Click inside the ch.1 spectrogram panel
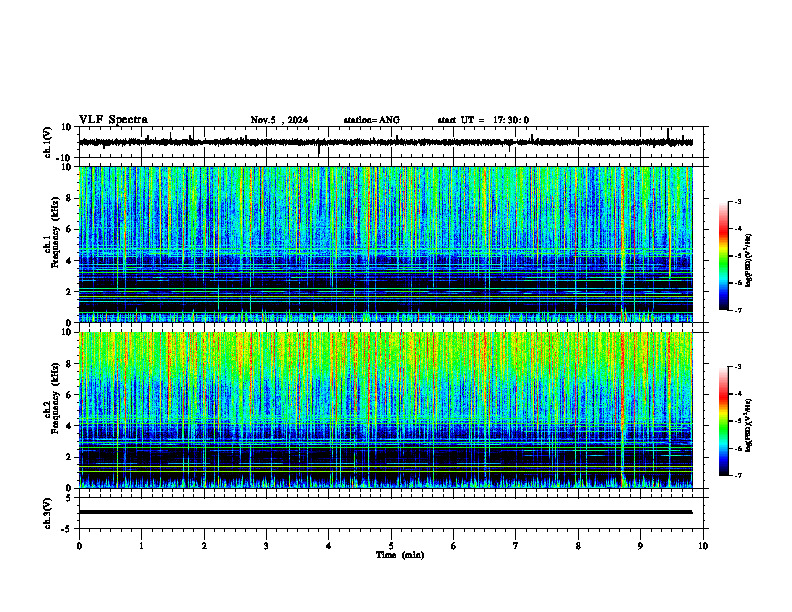The height and width of the screenshot is (612, 792). (386, 244)
